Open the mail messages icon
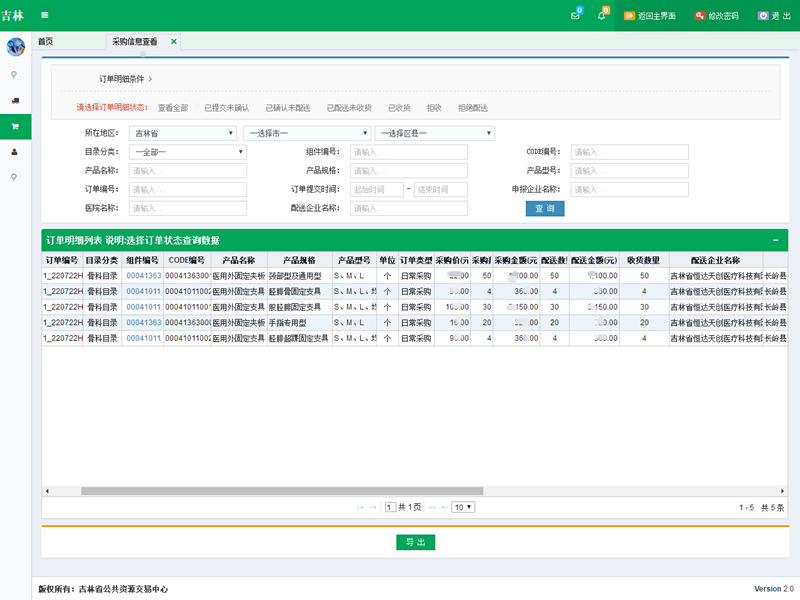This screenshot has height=600, width=800. (x=575, y=16)
